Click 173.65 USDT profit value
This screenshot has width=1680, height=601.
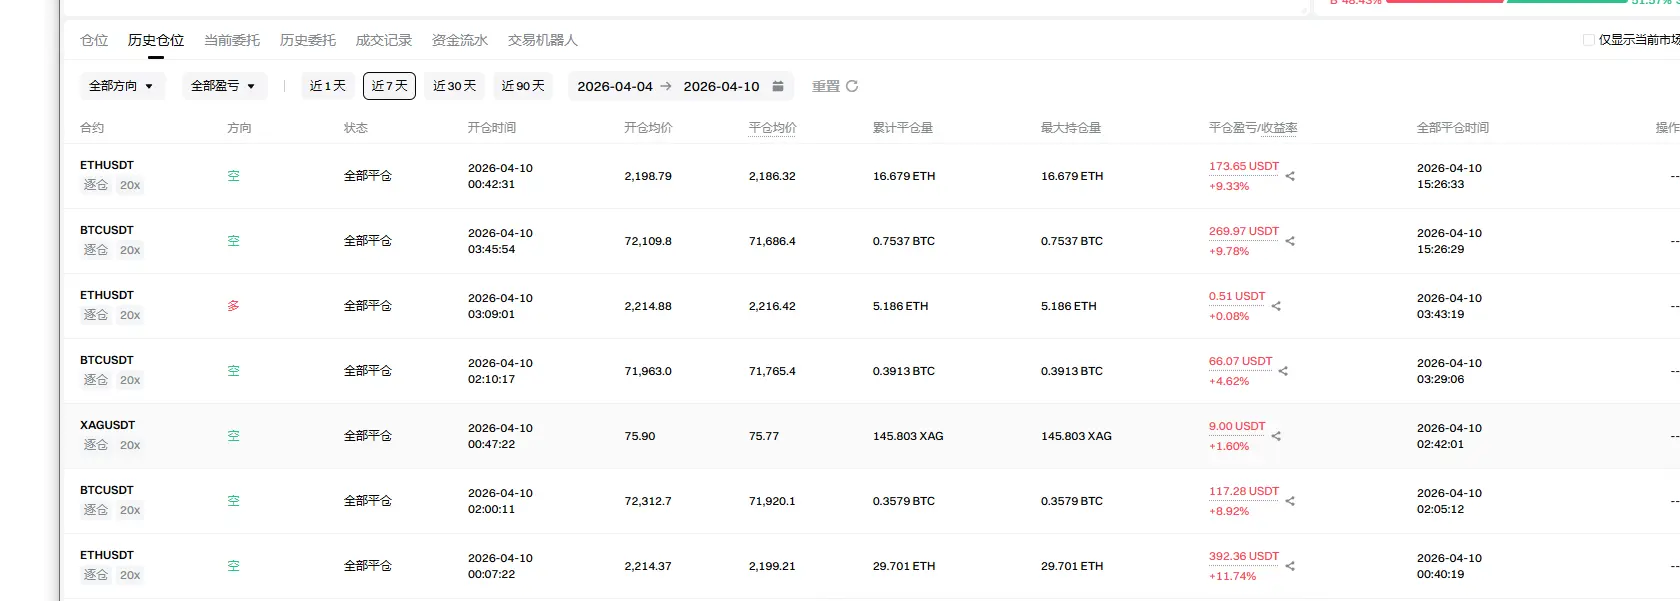coord(1244,166)
